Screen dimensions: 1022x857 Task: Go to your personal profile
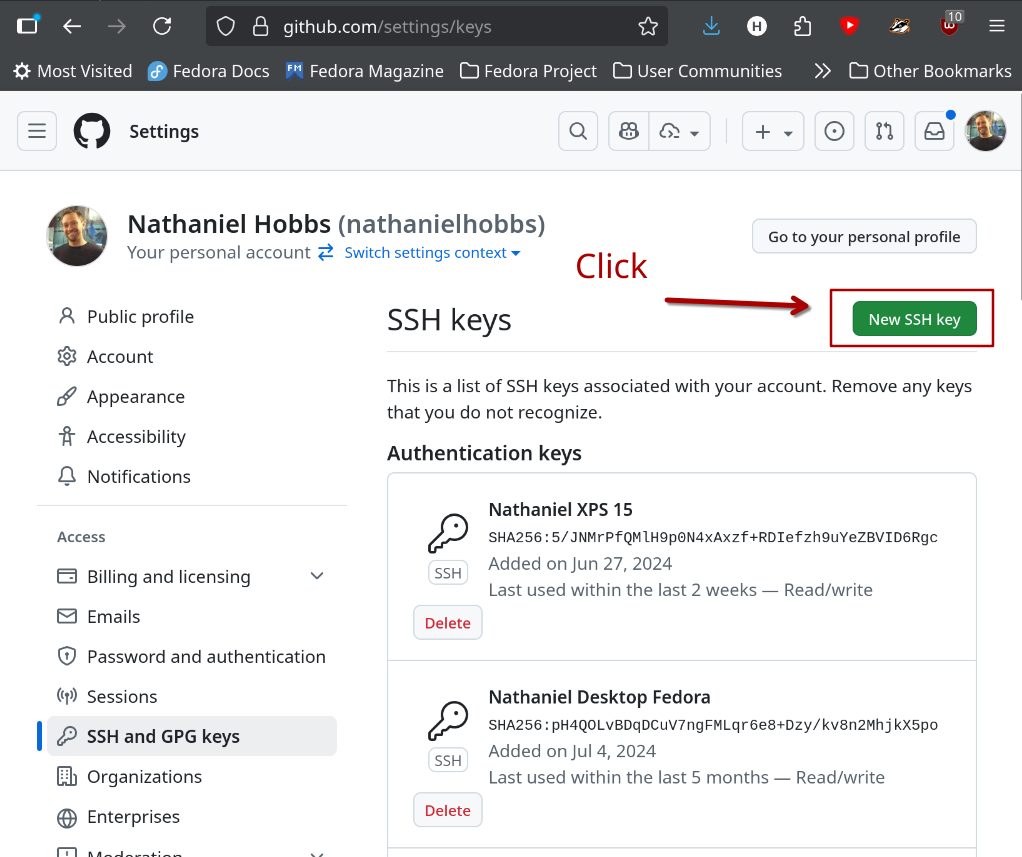point(863,236)
